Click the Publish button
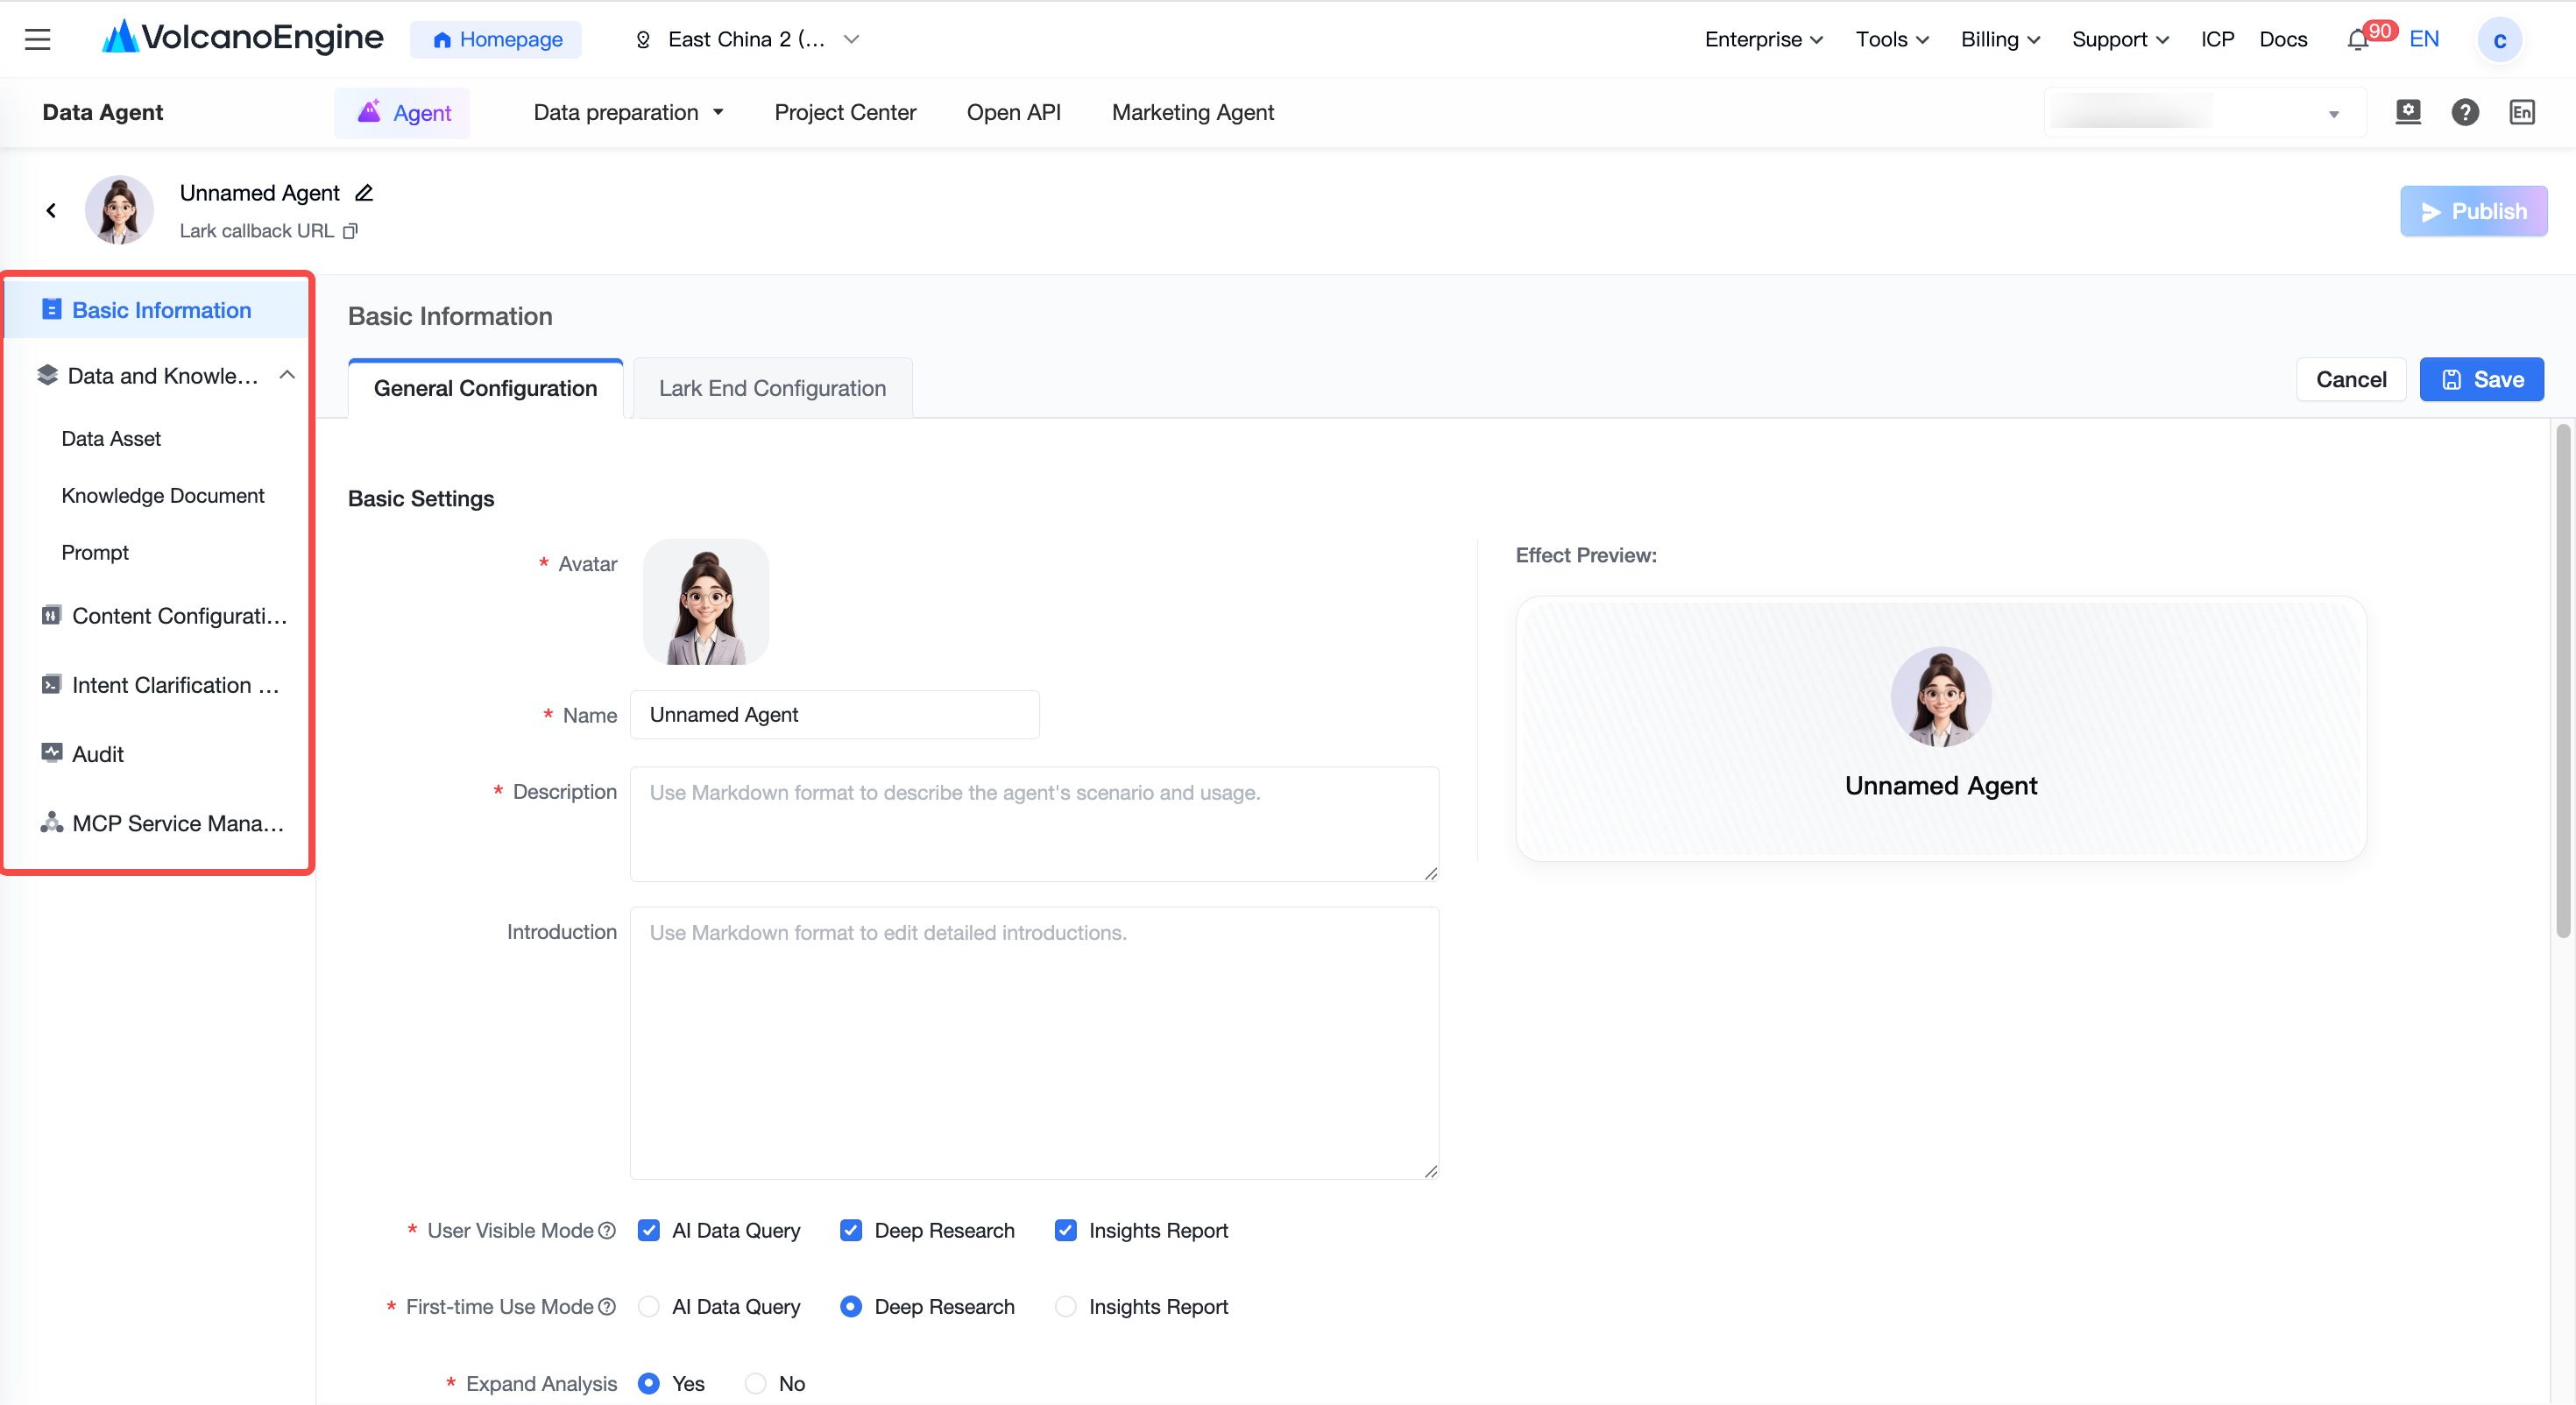2576x1405 pixels. pyautogui.click(x=2473, y=211)
